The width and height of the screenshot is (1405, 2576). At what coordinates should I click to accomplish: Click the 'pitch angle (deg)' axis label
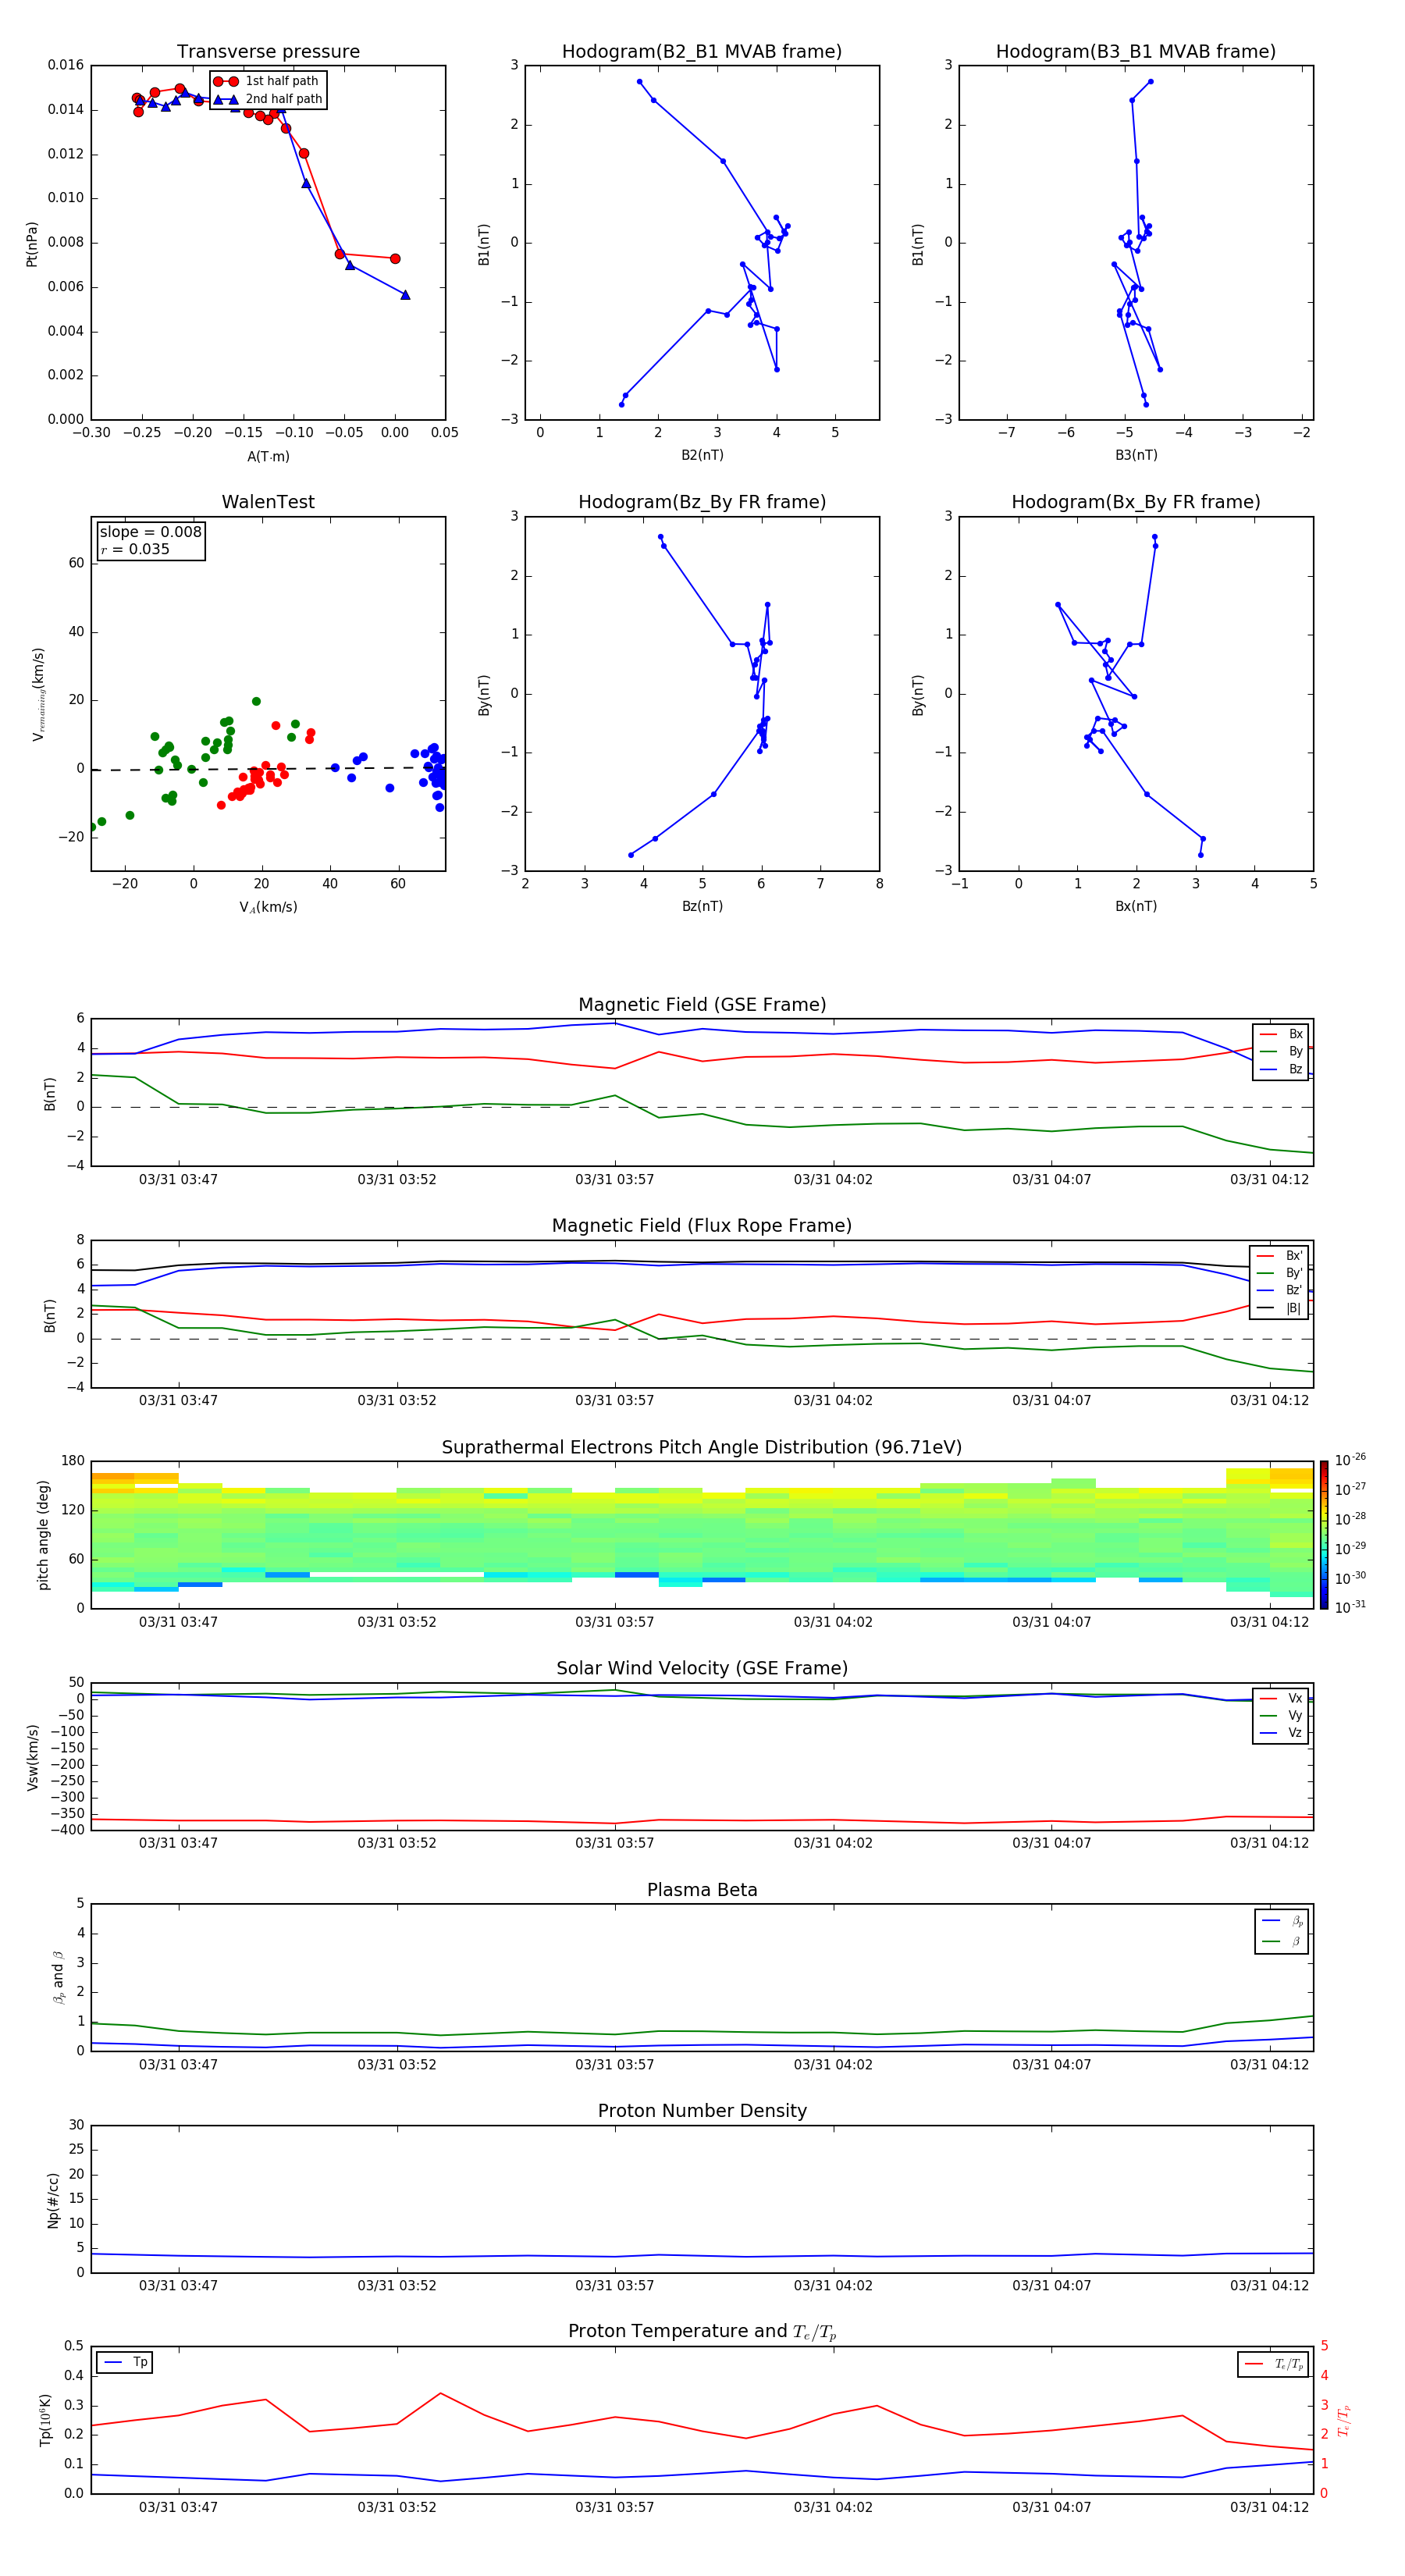[44, 1535]
